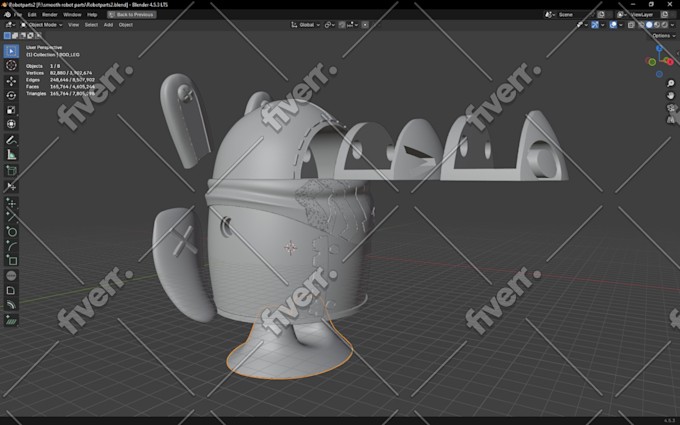
Task: Toggle X-ray mode
Action: pos(631,25)
